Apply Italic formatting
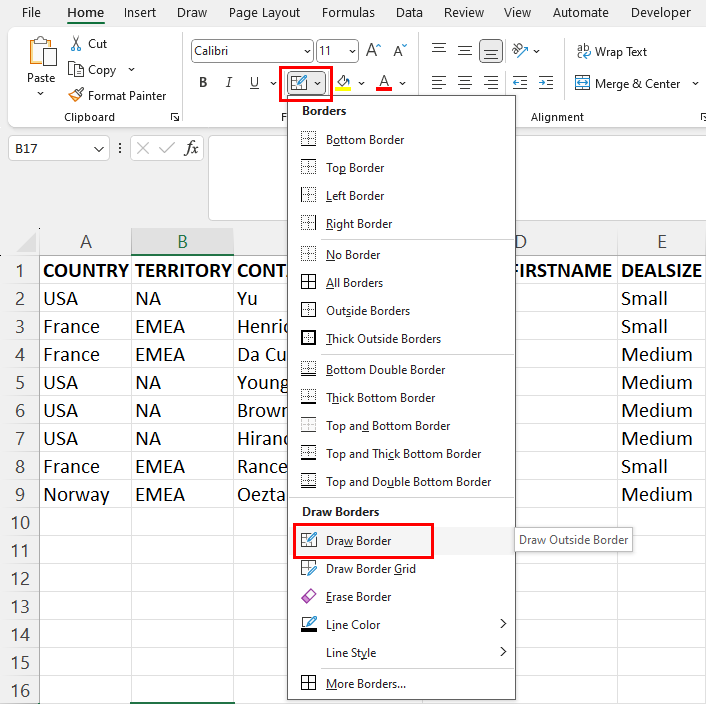The height and width of the screenshot is (704, 706). pyautogui.click(x=229, y=82)
